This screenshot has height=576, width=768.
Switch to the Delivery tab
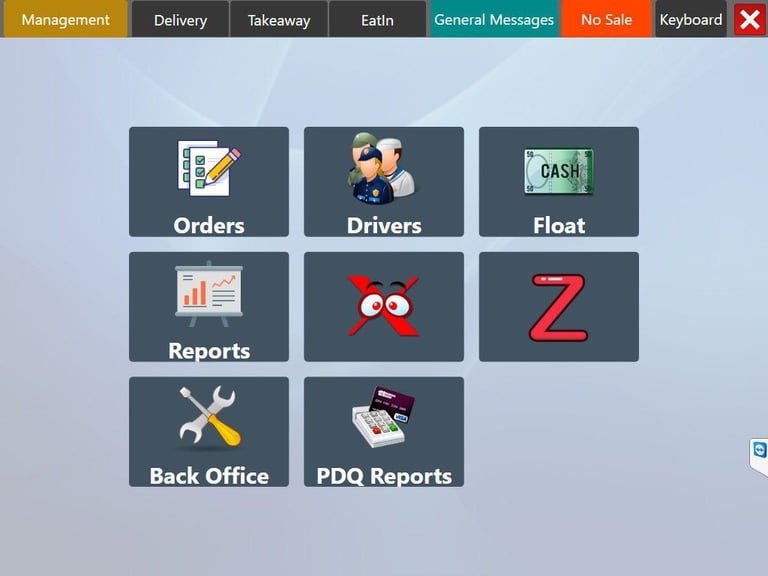point(180,19)
